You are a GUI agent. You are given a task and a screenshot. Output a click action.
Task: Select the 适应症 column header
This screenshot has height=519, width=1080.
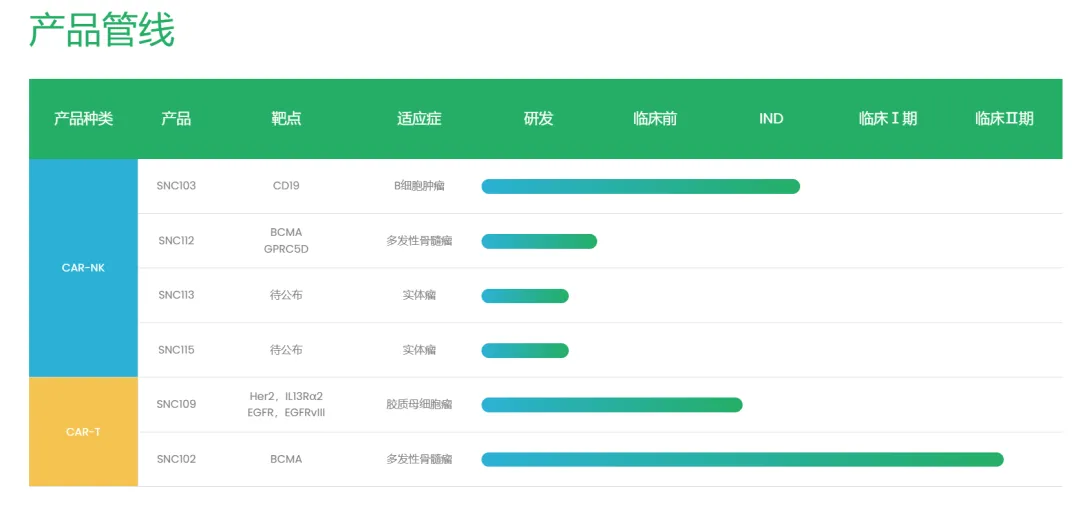[x=419, y=118]
